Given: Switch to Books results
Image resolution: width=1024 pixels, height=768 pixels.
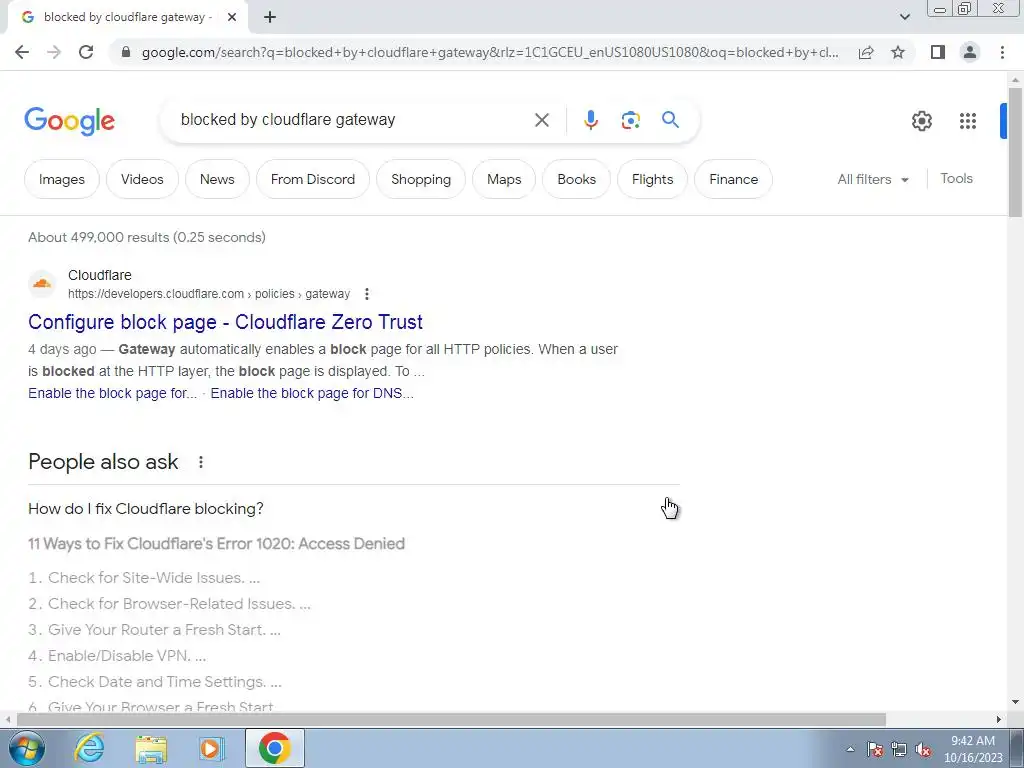Looking at the screenshot, I should point(576,179).
